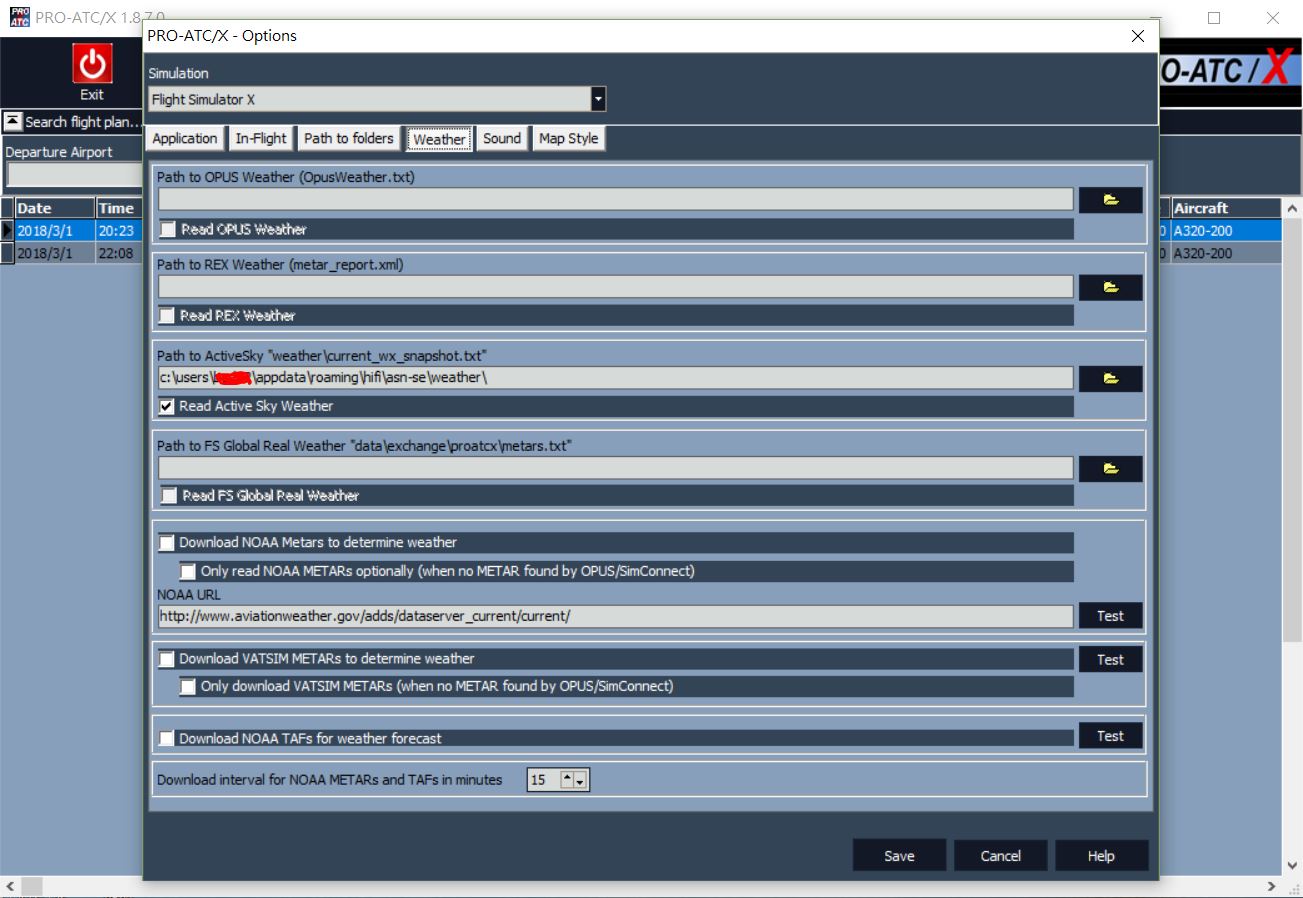The width and height of the screenshot is (1303, 898).
Task: Browse for REX Weather path folder
Action: click(1110, 288)
